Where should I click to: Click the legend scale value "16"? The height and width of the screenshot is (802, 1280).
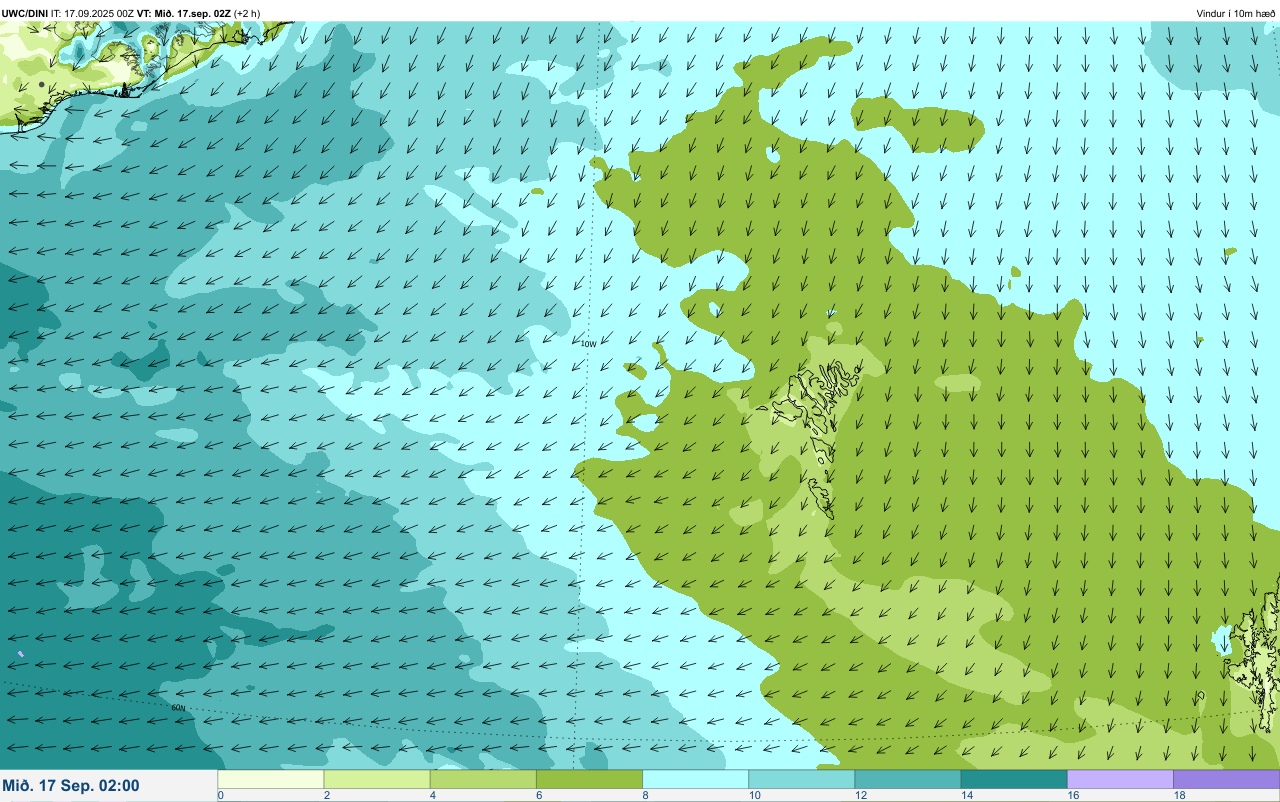pos(1073,795)
